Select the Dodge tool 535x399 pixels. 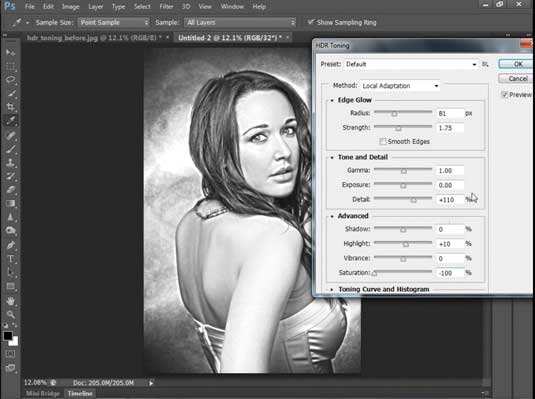[x=10, y=231]
